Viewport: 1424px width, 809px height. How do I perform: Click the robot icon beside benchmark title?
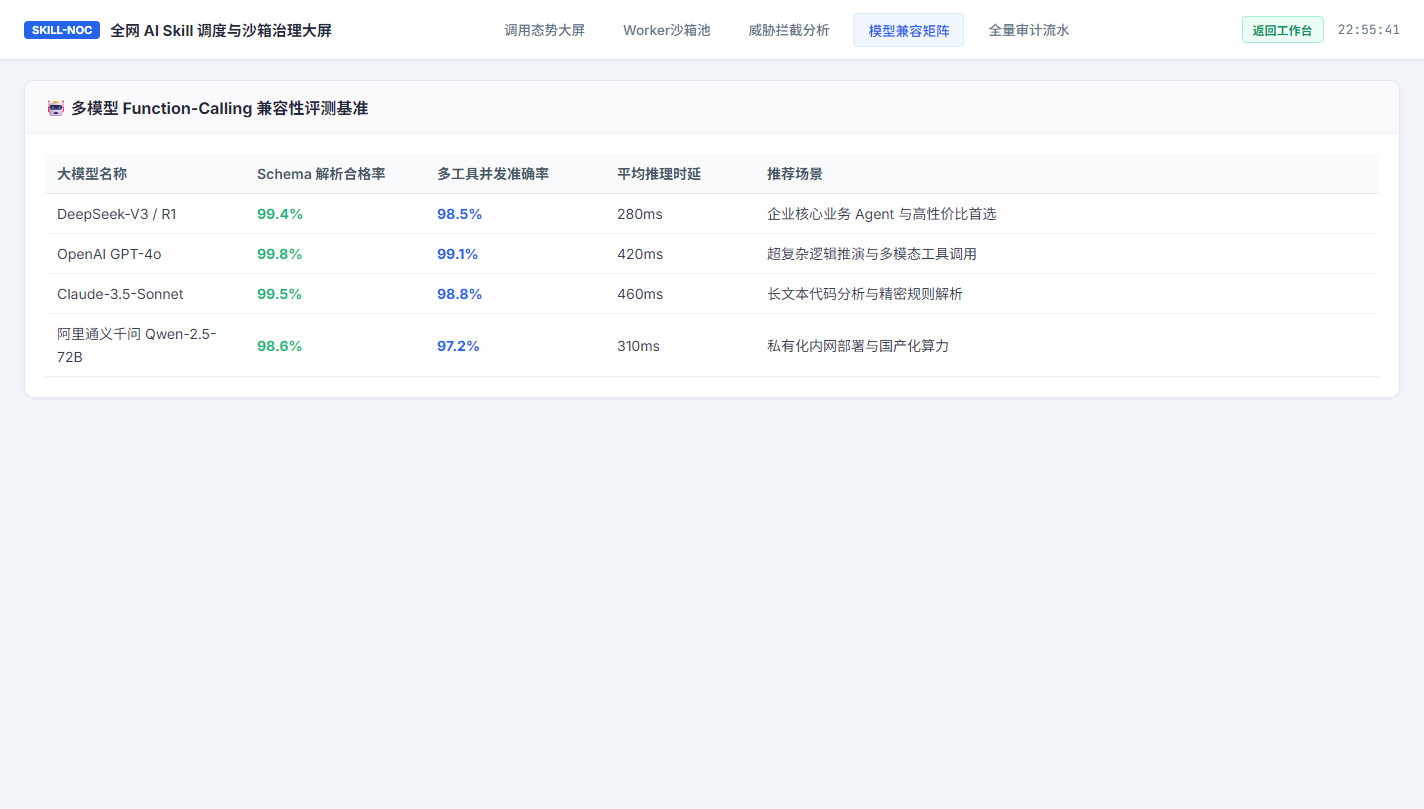click(56, 108)
